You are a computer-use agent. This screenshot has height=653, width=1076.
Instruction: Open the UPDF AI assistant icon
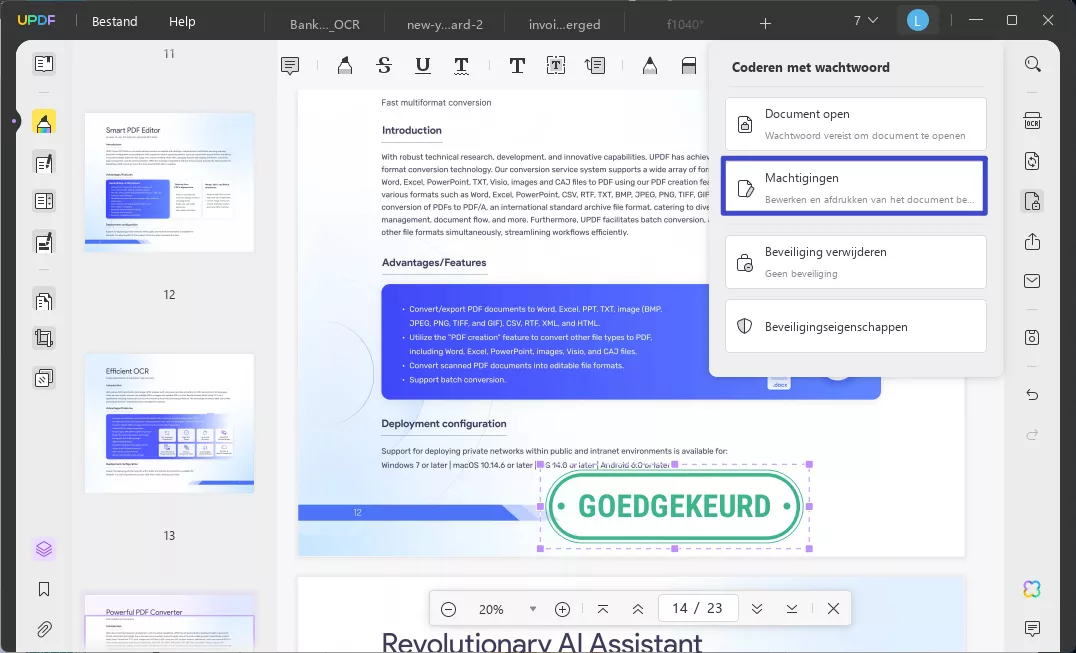(x=1032, y=589)
